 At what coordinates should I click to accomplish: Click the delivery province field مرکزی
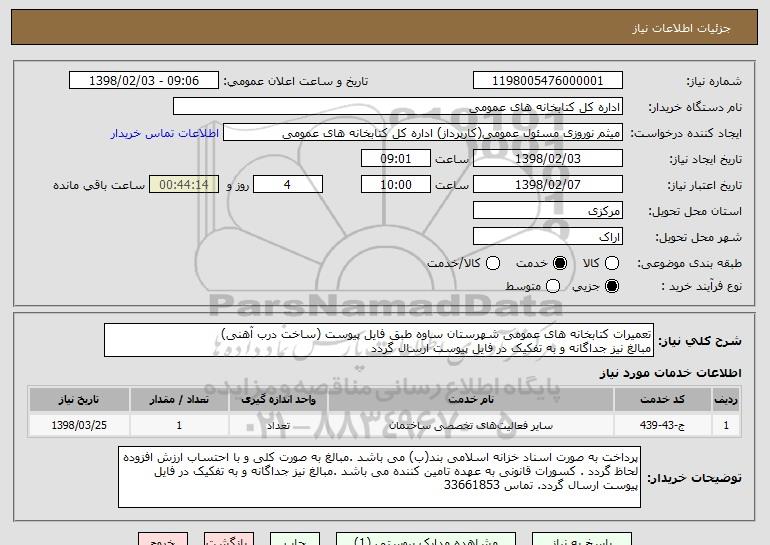(x=548, y=211)
